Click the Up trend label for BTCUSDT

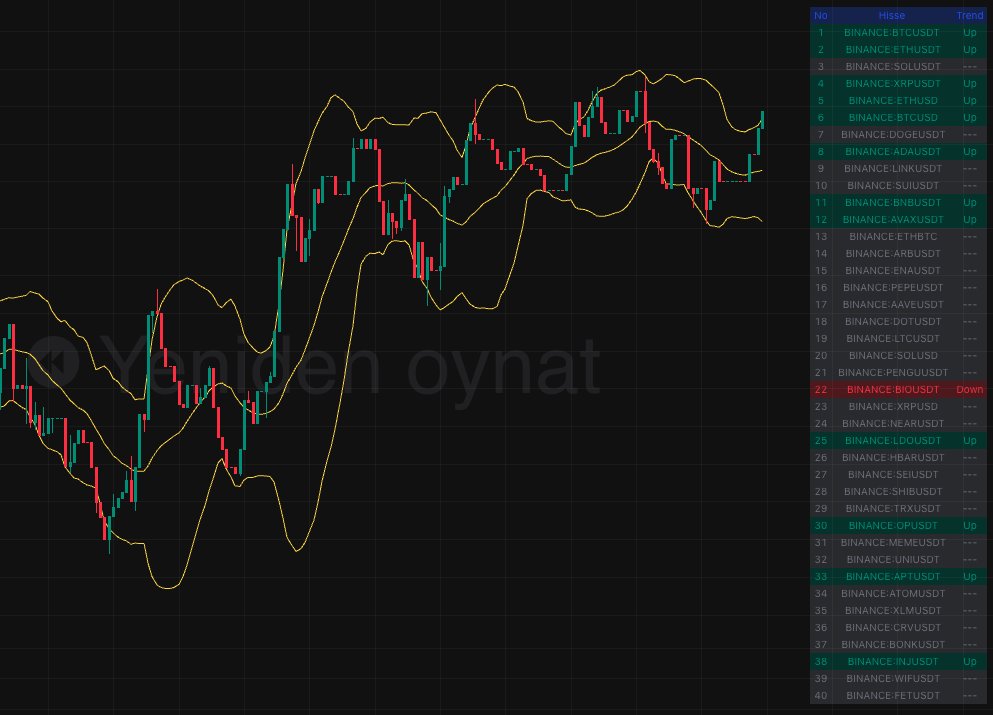coord(969,33)
